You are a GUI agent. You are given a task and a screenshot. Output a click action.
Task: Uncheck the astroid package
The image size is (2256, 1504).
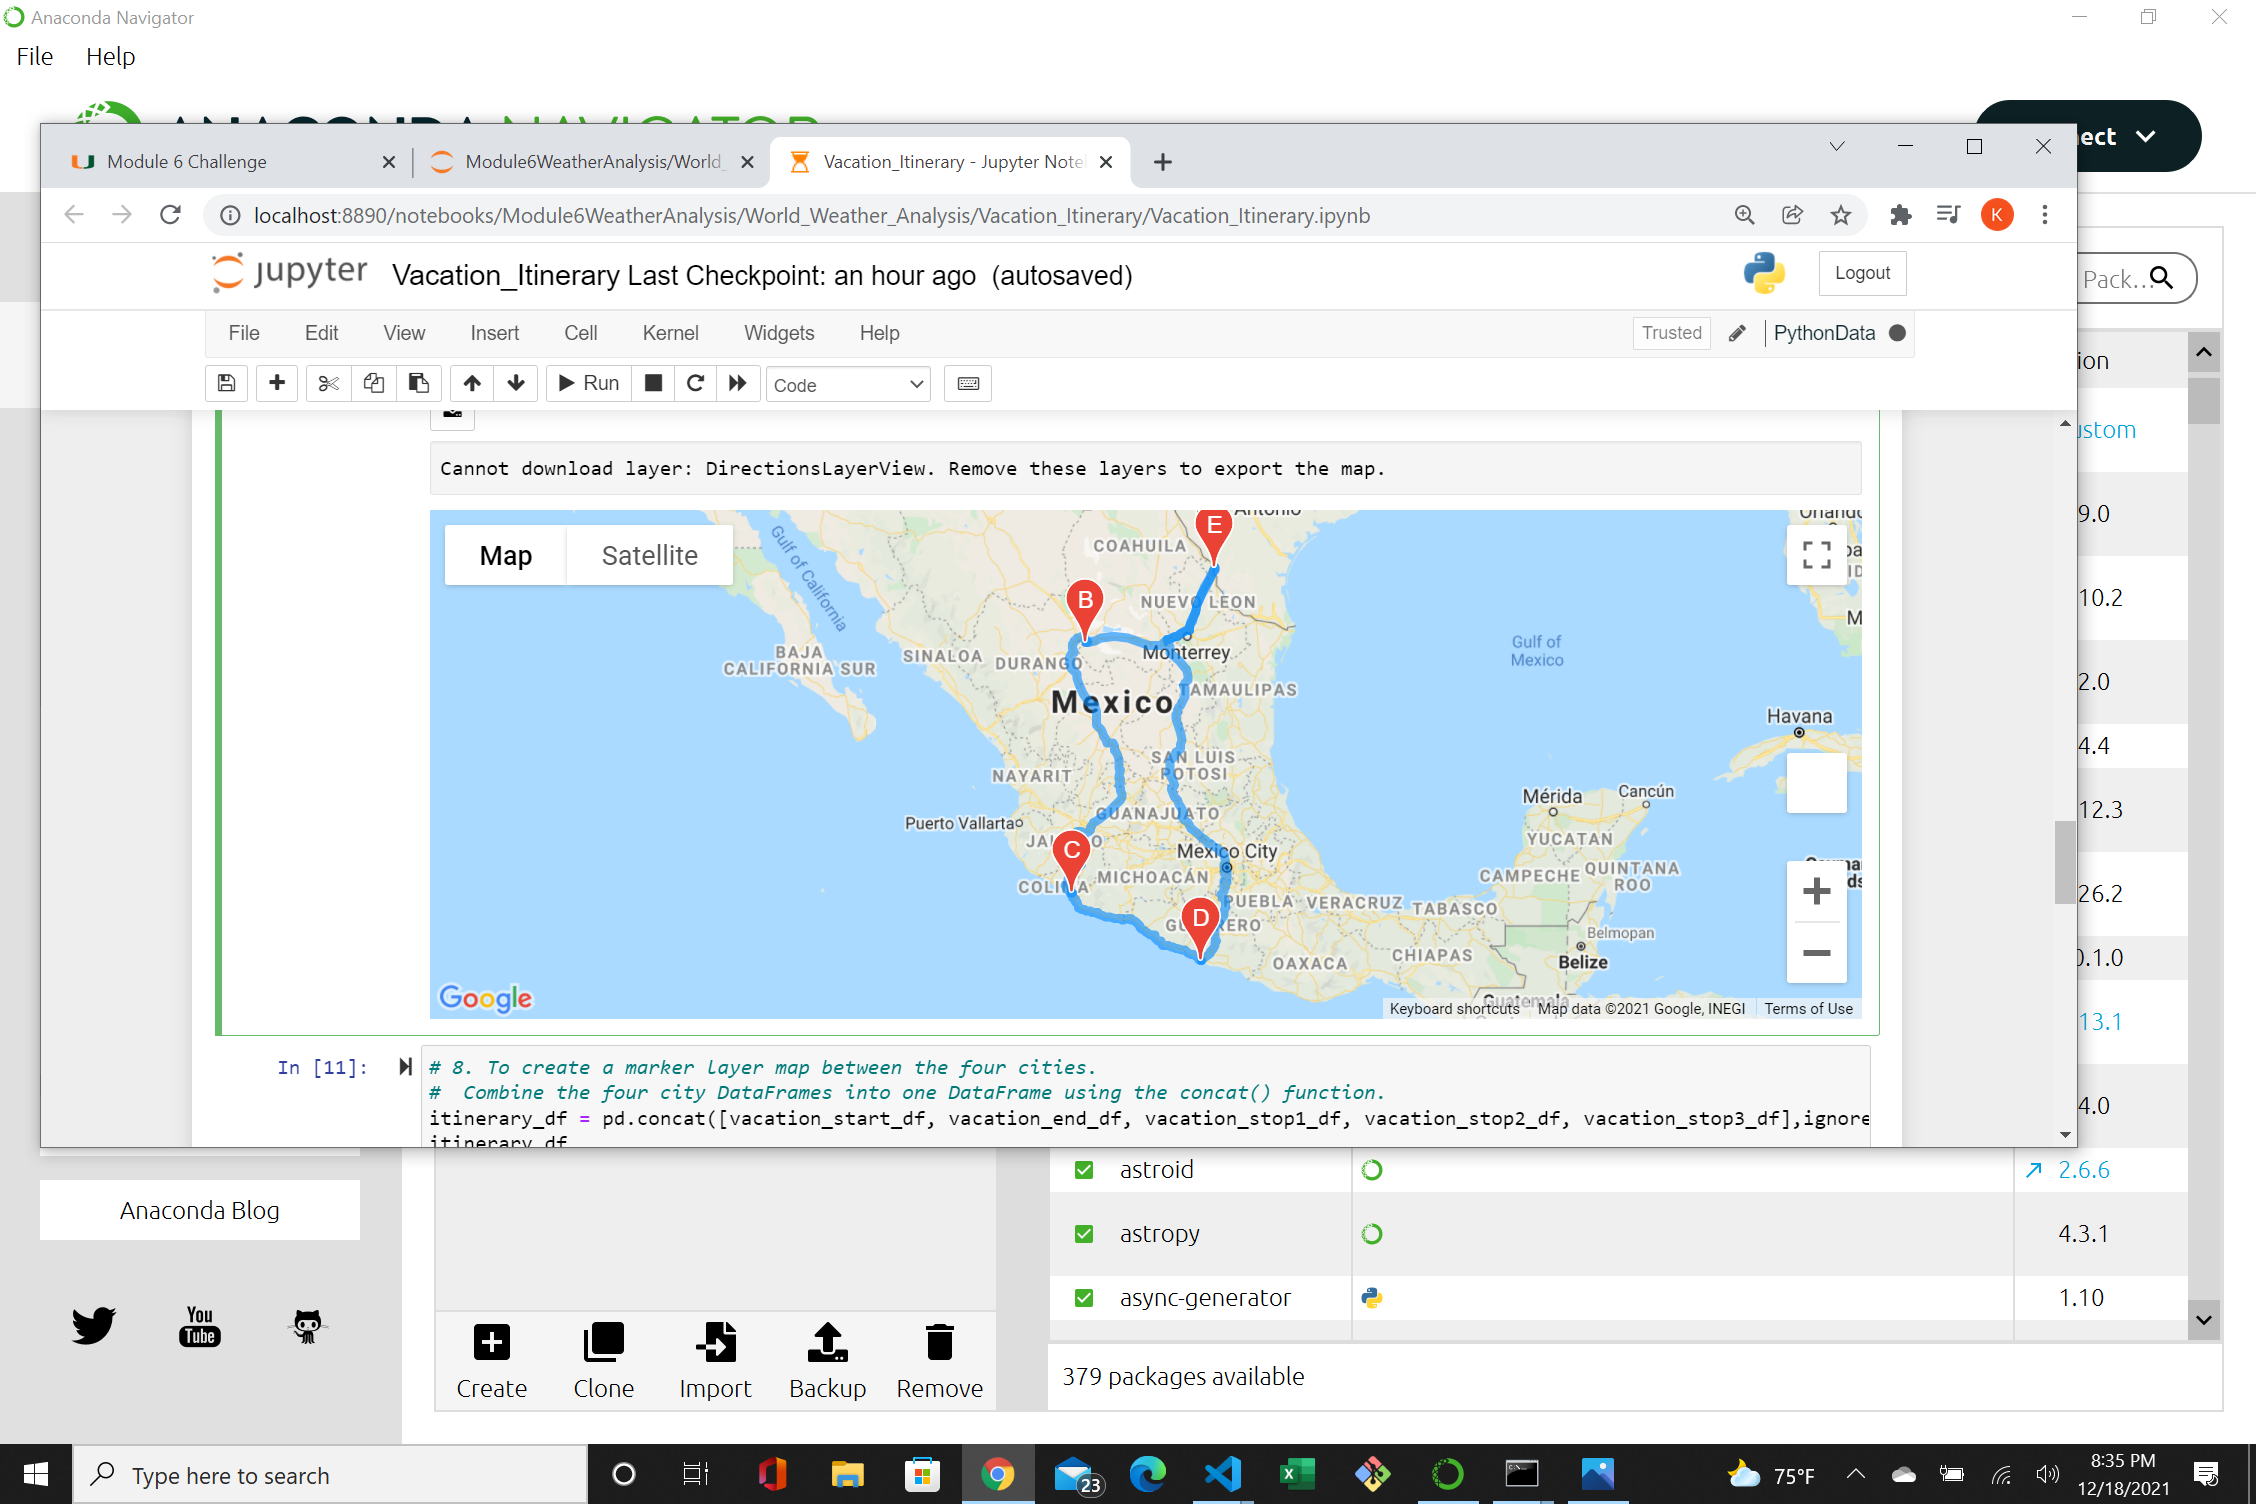(x=1084, y=1169)
